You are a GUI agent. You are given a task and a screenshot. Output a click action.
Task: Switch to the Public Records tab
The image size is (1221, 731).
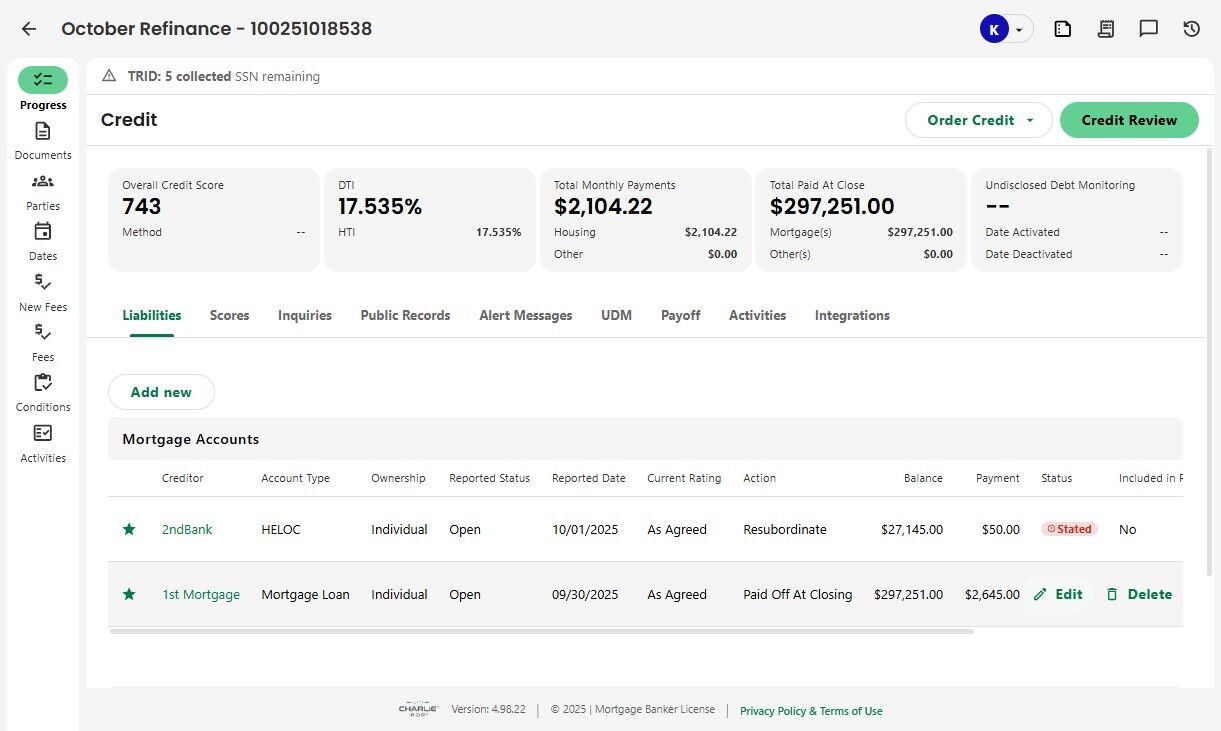[405, 315]
